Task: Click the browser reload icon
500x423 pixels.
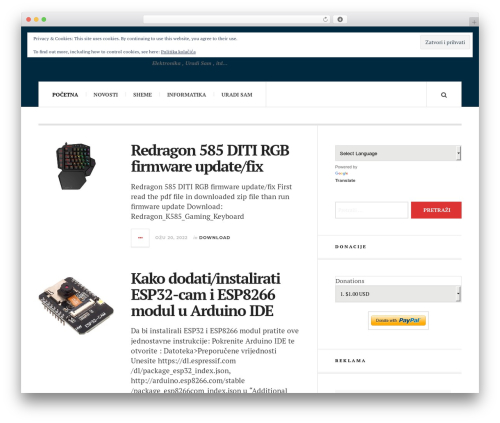Action: [x=325, y=19]
